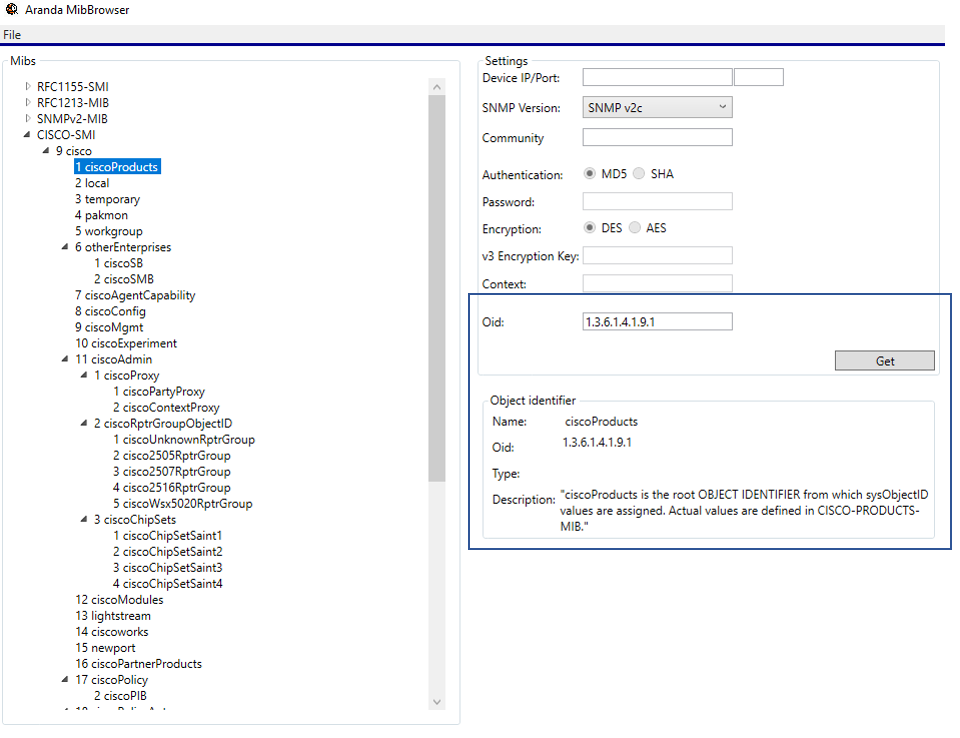This screenshot has width=960, height=738.
Task: Select the 7 ciscoAgentCapability item
Action: tap(135, 295)
